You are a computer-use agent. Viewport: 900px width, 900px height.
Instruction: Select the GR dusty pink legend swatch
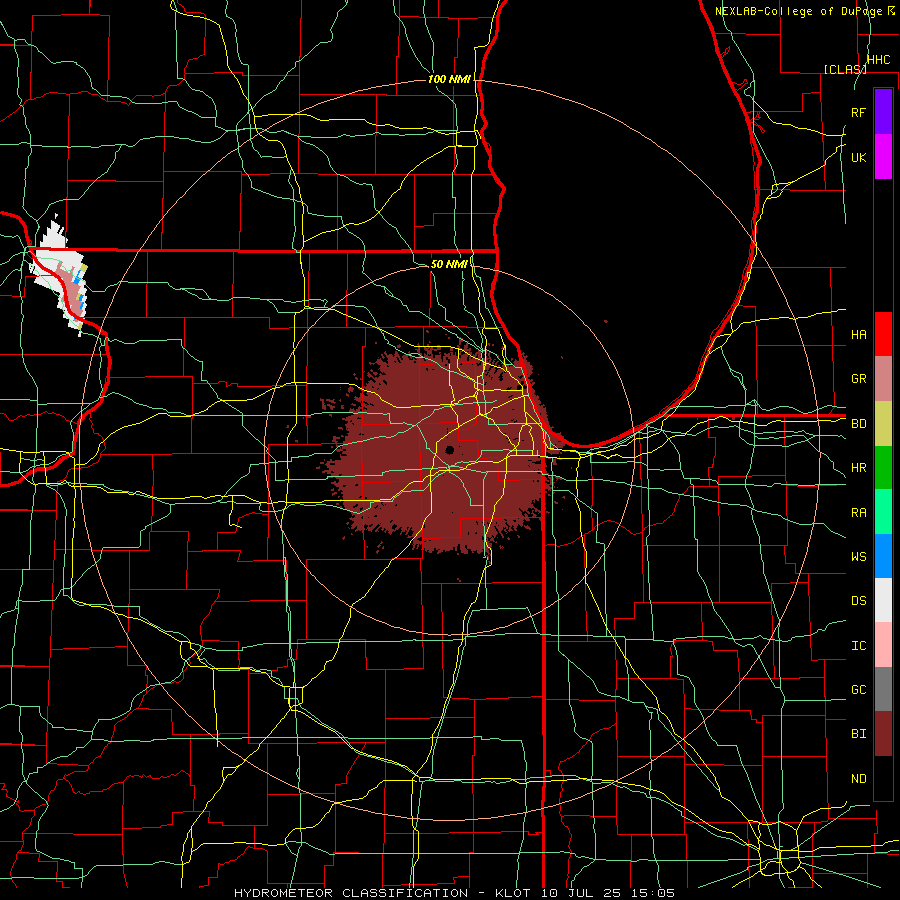click(883, 378)
